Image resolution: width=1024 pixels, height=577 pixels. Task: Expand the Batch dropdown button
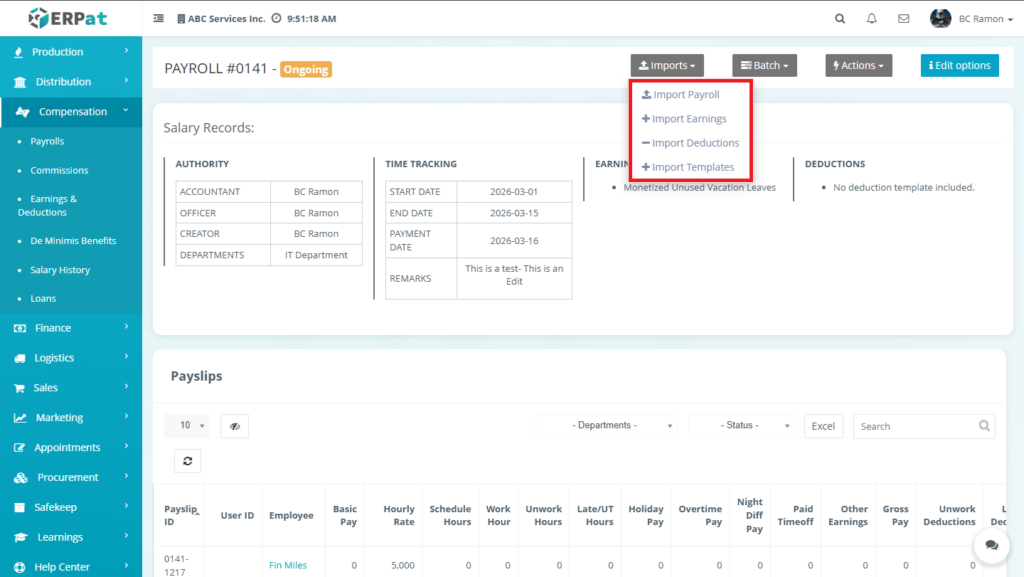[x=765, y=66]
